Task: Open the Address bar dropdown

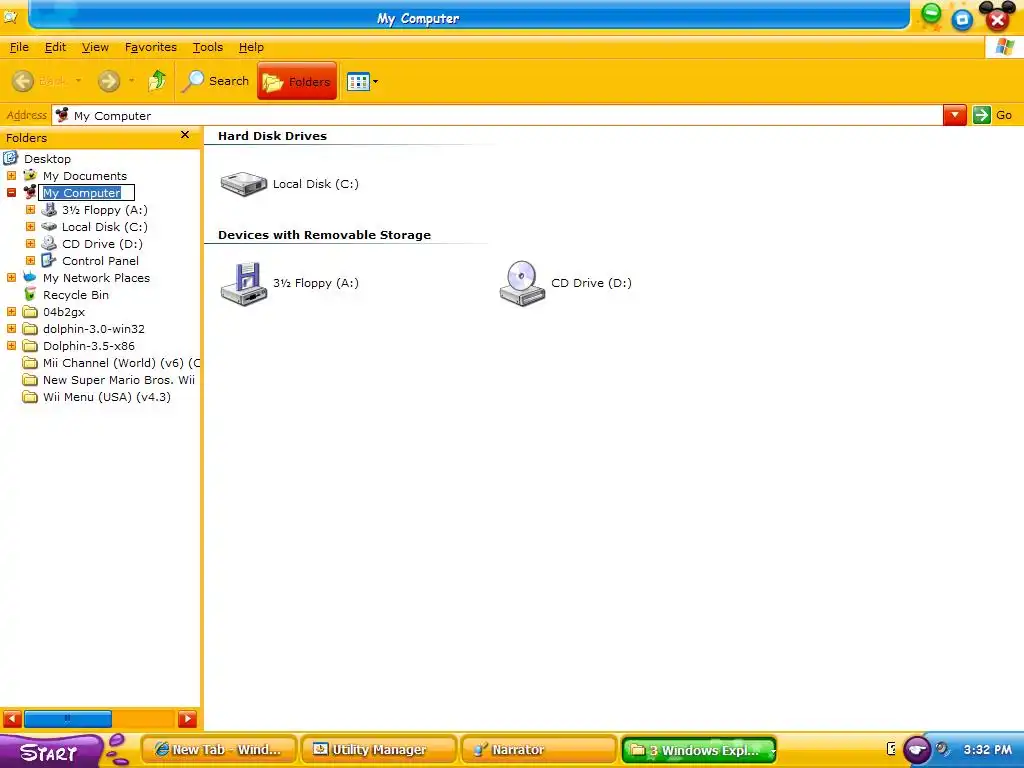Action: (955, 116)
